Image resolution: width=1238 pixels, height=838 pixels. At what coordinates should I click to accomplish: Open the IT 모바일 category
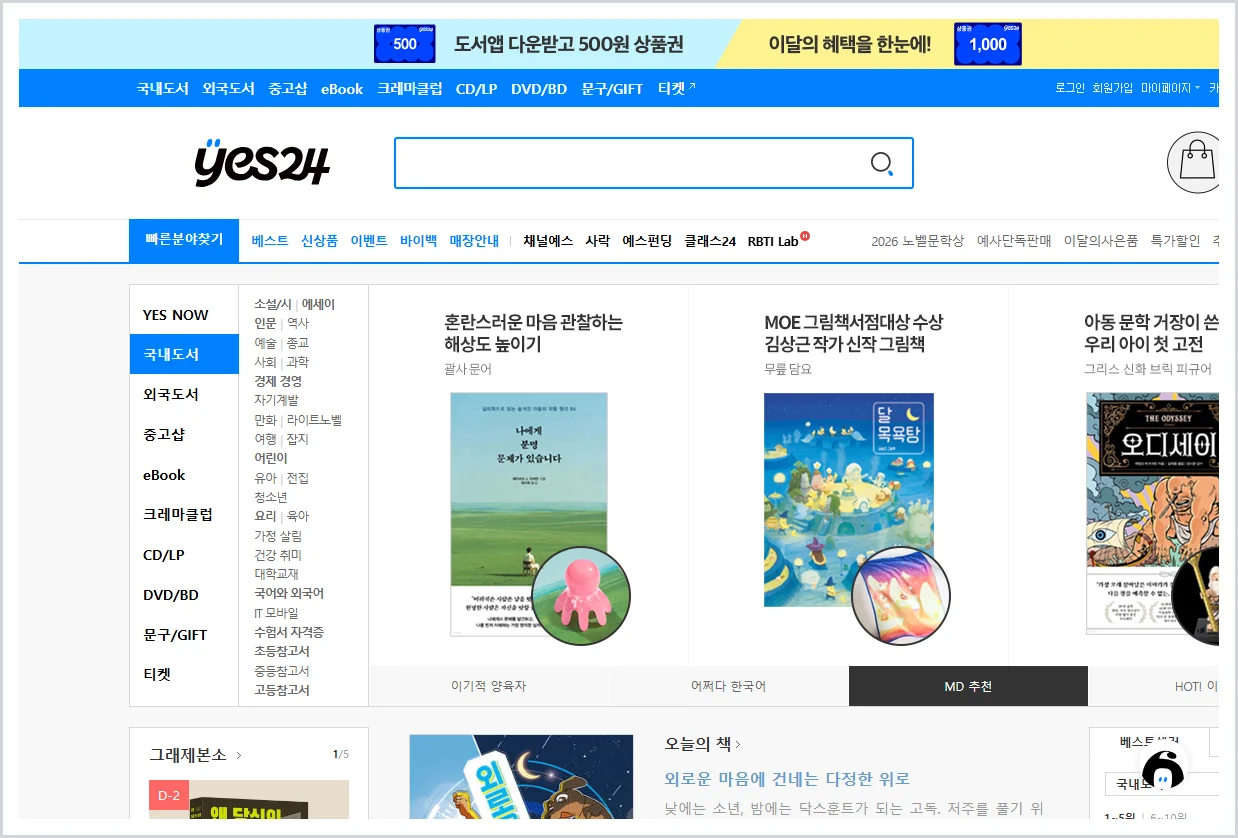click(276, 613)
